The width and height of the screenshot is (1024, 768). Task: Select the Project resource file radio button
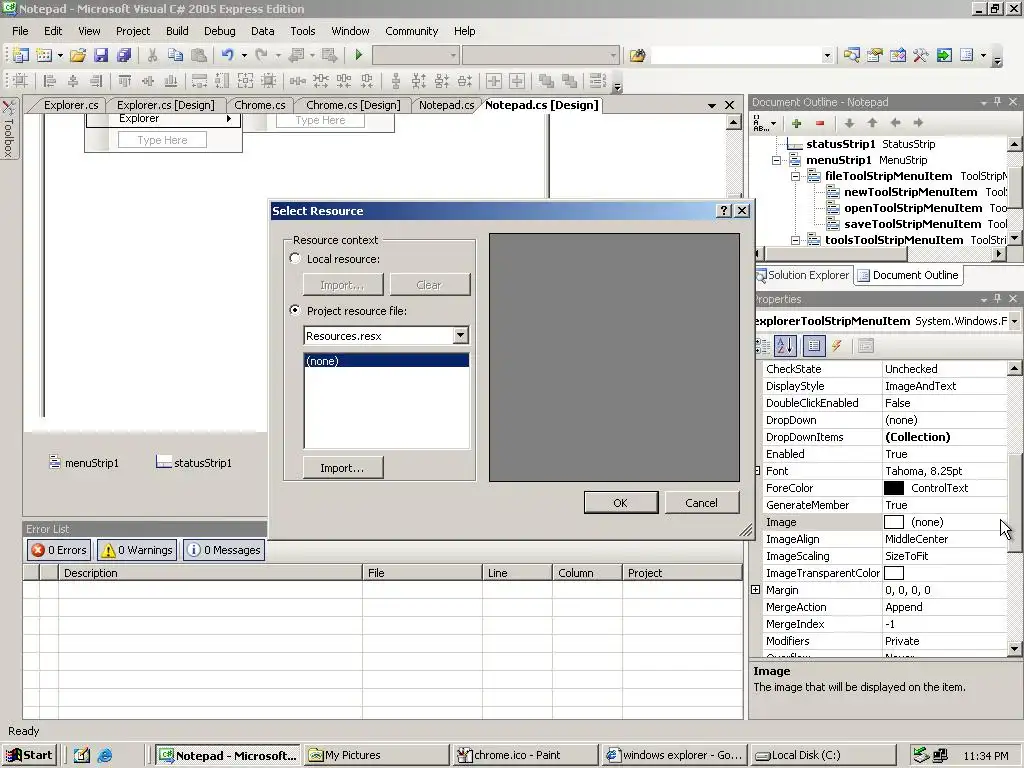[x=295, y=311]
